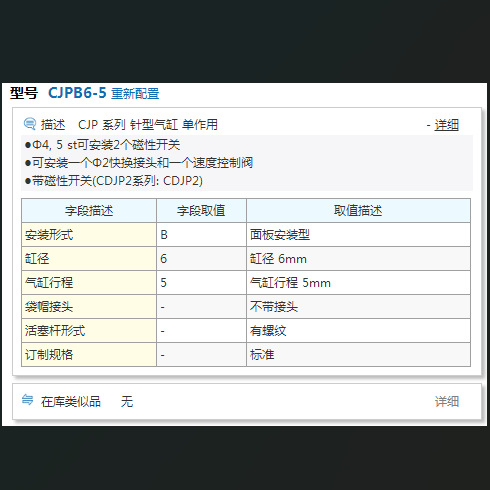Viewport: 490px width, 490px height.
Task: Click the 安装形式 row label
Action: pos(89,235)
